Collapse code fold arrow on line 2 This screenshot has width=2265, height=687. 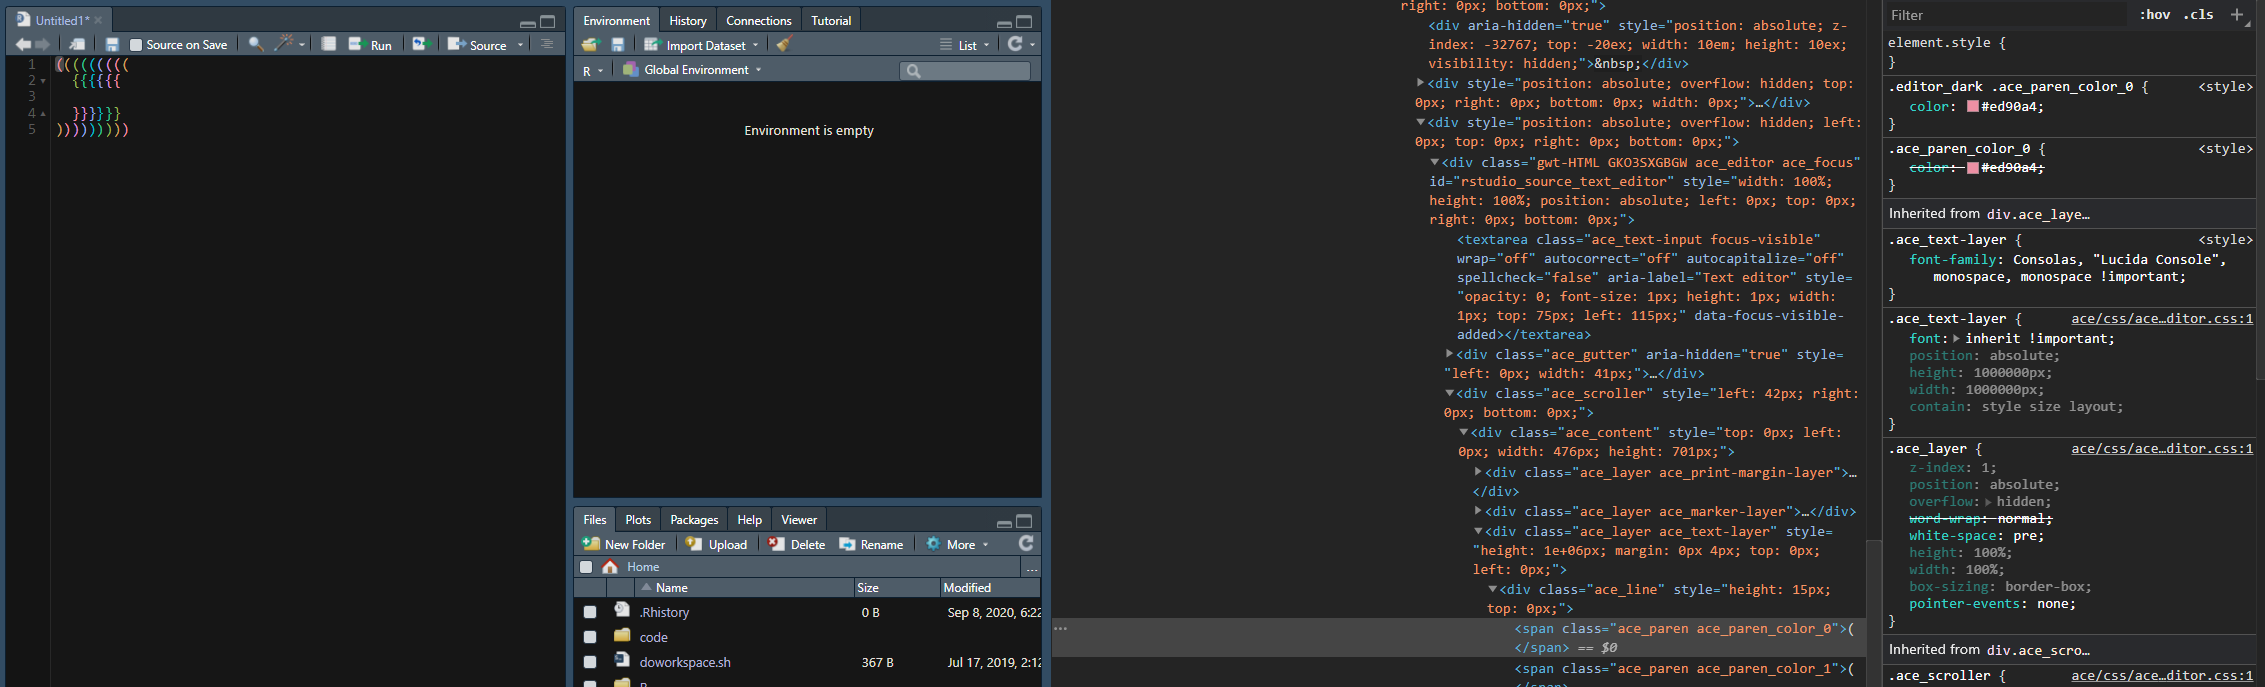(43, 80)
